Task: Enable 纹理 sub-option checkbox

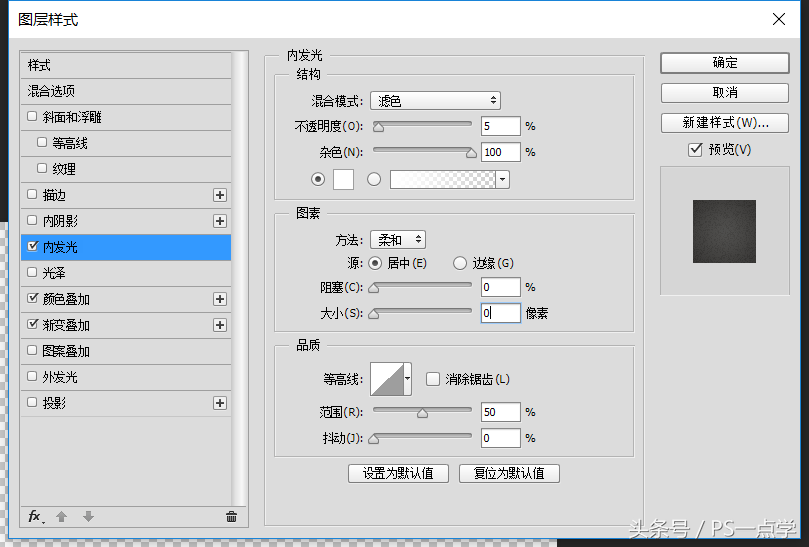Action: tap(42, 168)
